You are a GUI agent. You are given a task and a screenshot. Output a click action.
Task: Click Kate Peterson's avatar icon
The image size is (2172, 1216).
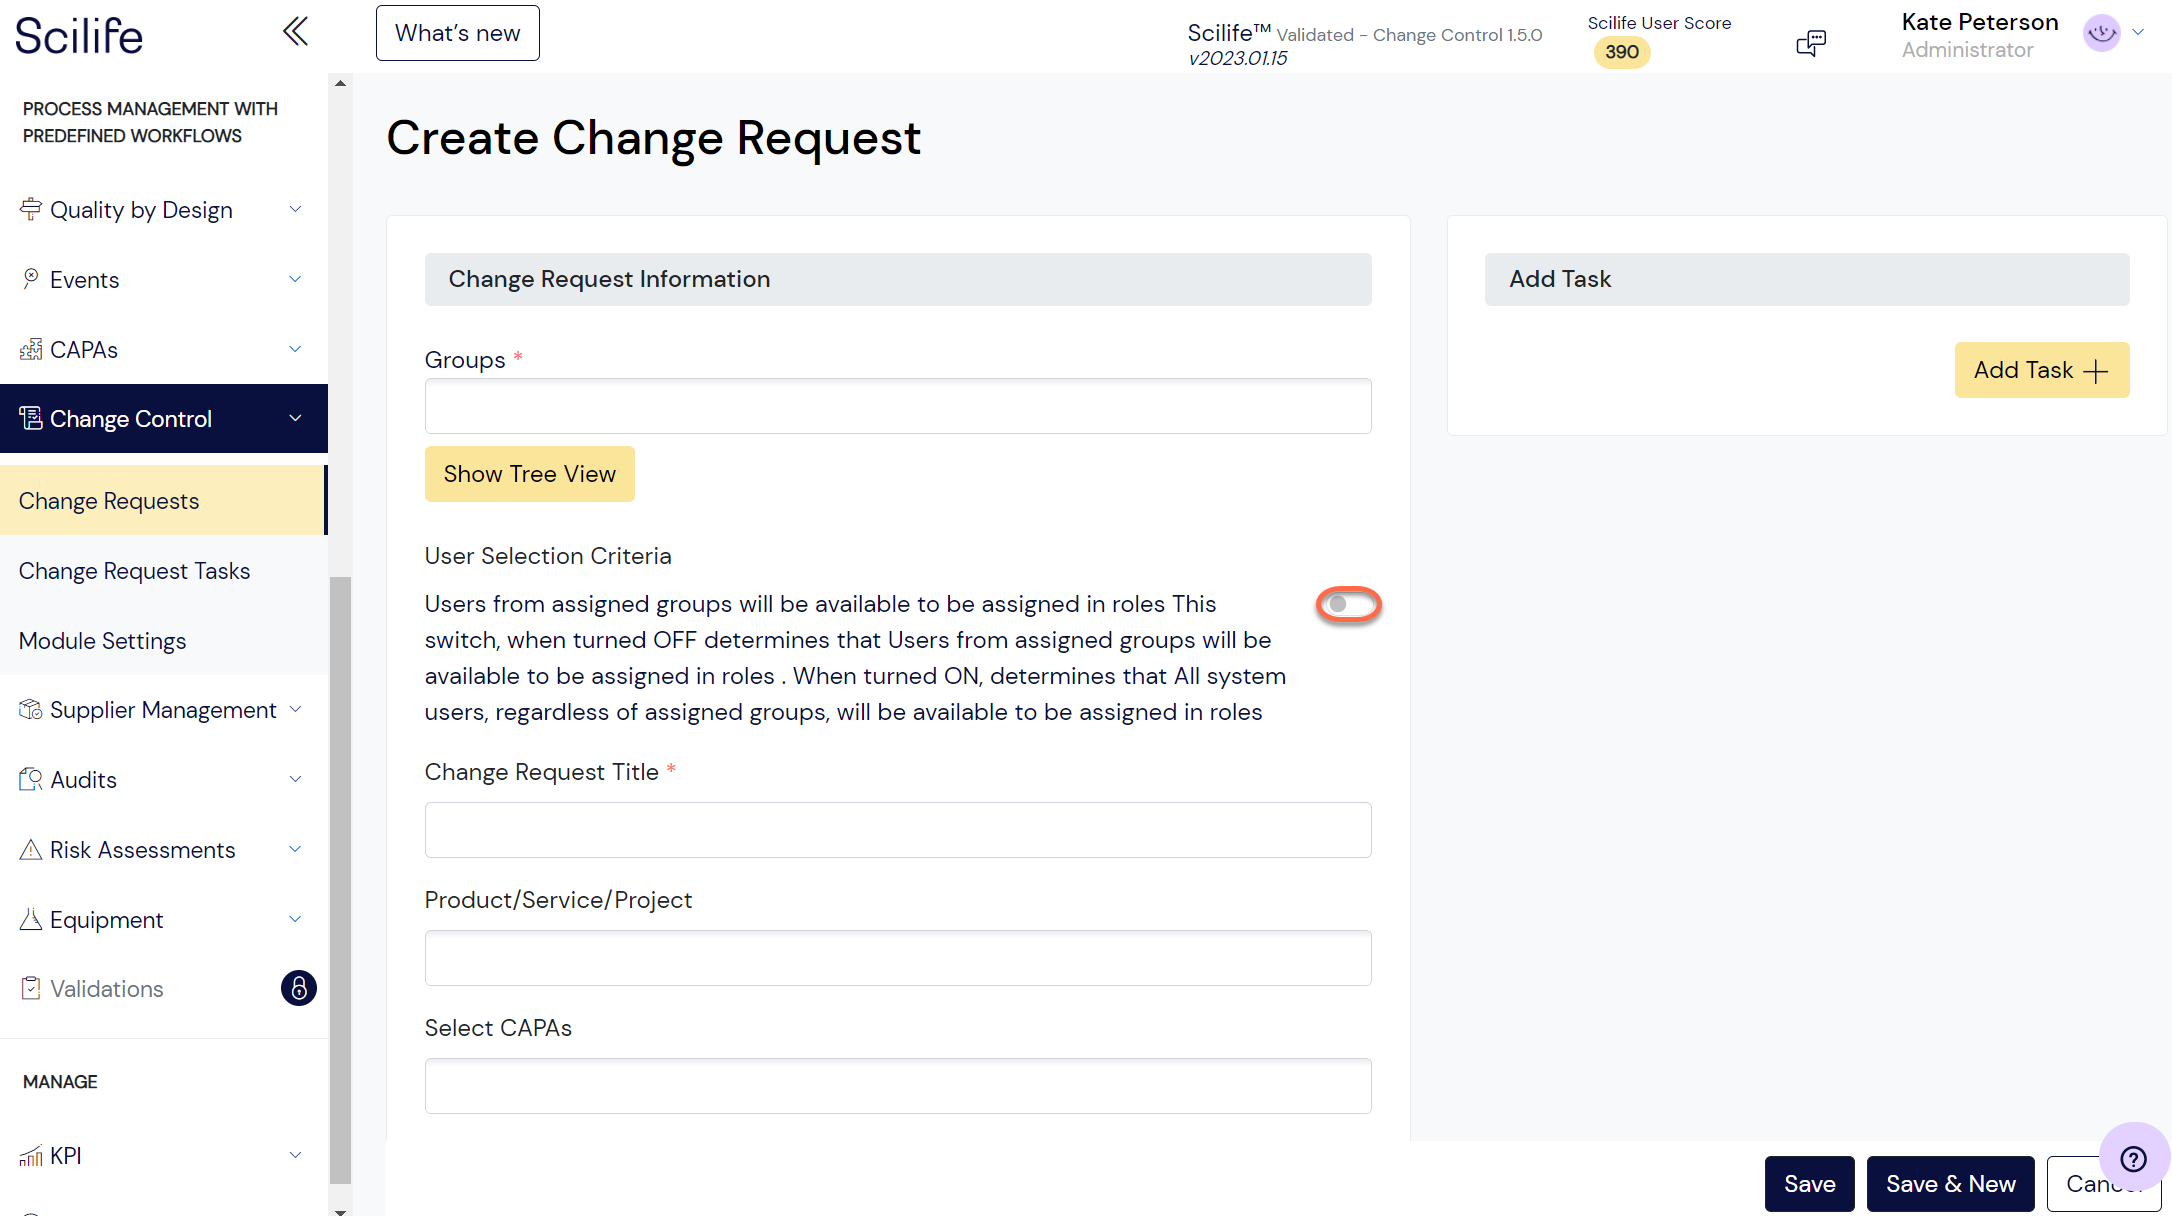click(x=2101, y=32)
